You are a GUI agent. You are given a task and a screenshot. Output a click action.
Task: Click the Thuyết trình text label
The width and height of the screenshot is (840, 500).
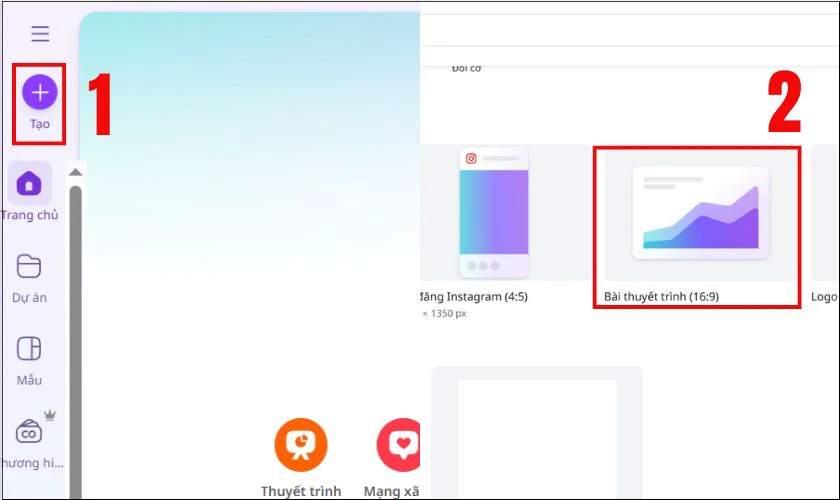pos(301,491)
